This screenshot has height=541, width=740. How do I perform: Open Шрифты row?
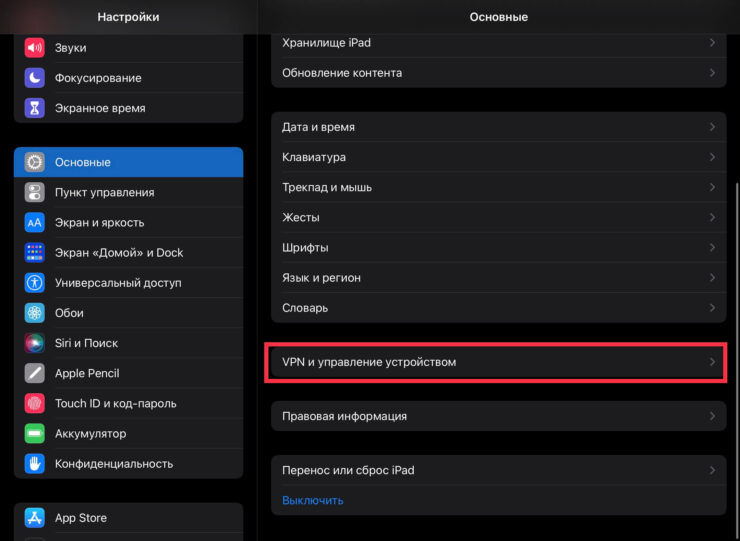498,248
